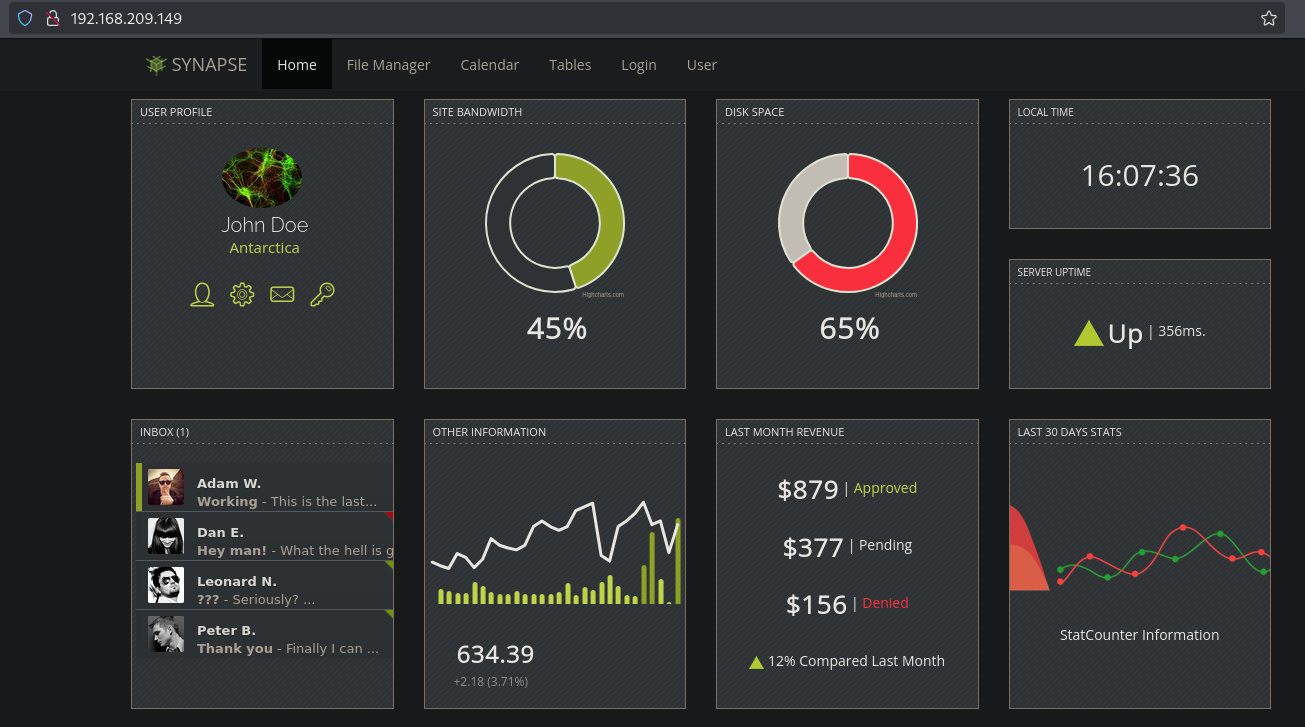The image size is (1305, 727).
Task: Click the red Disk Space donut segment
Action: (895, 240)
